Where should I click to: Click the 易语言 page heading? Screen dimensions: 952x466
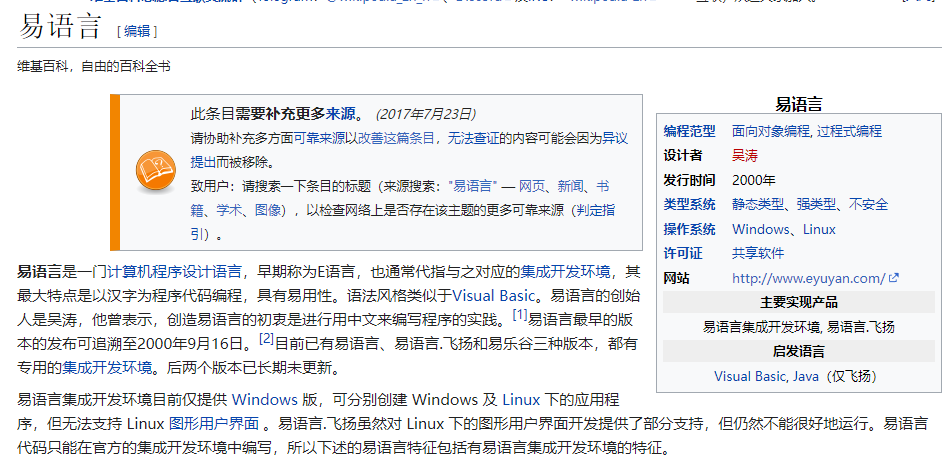(60, 27)
